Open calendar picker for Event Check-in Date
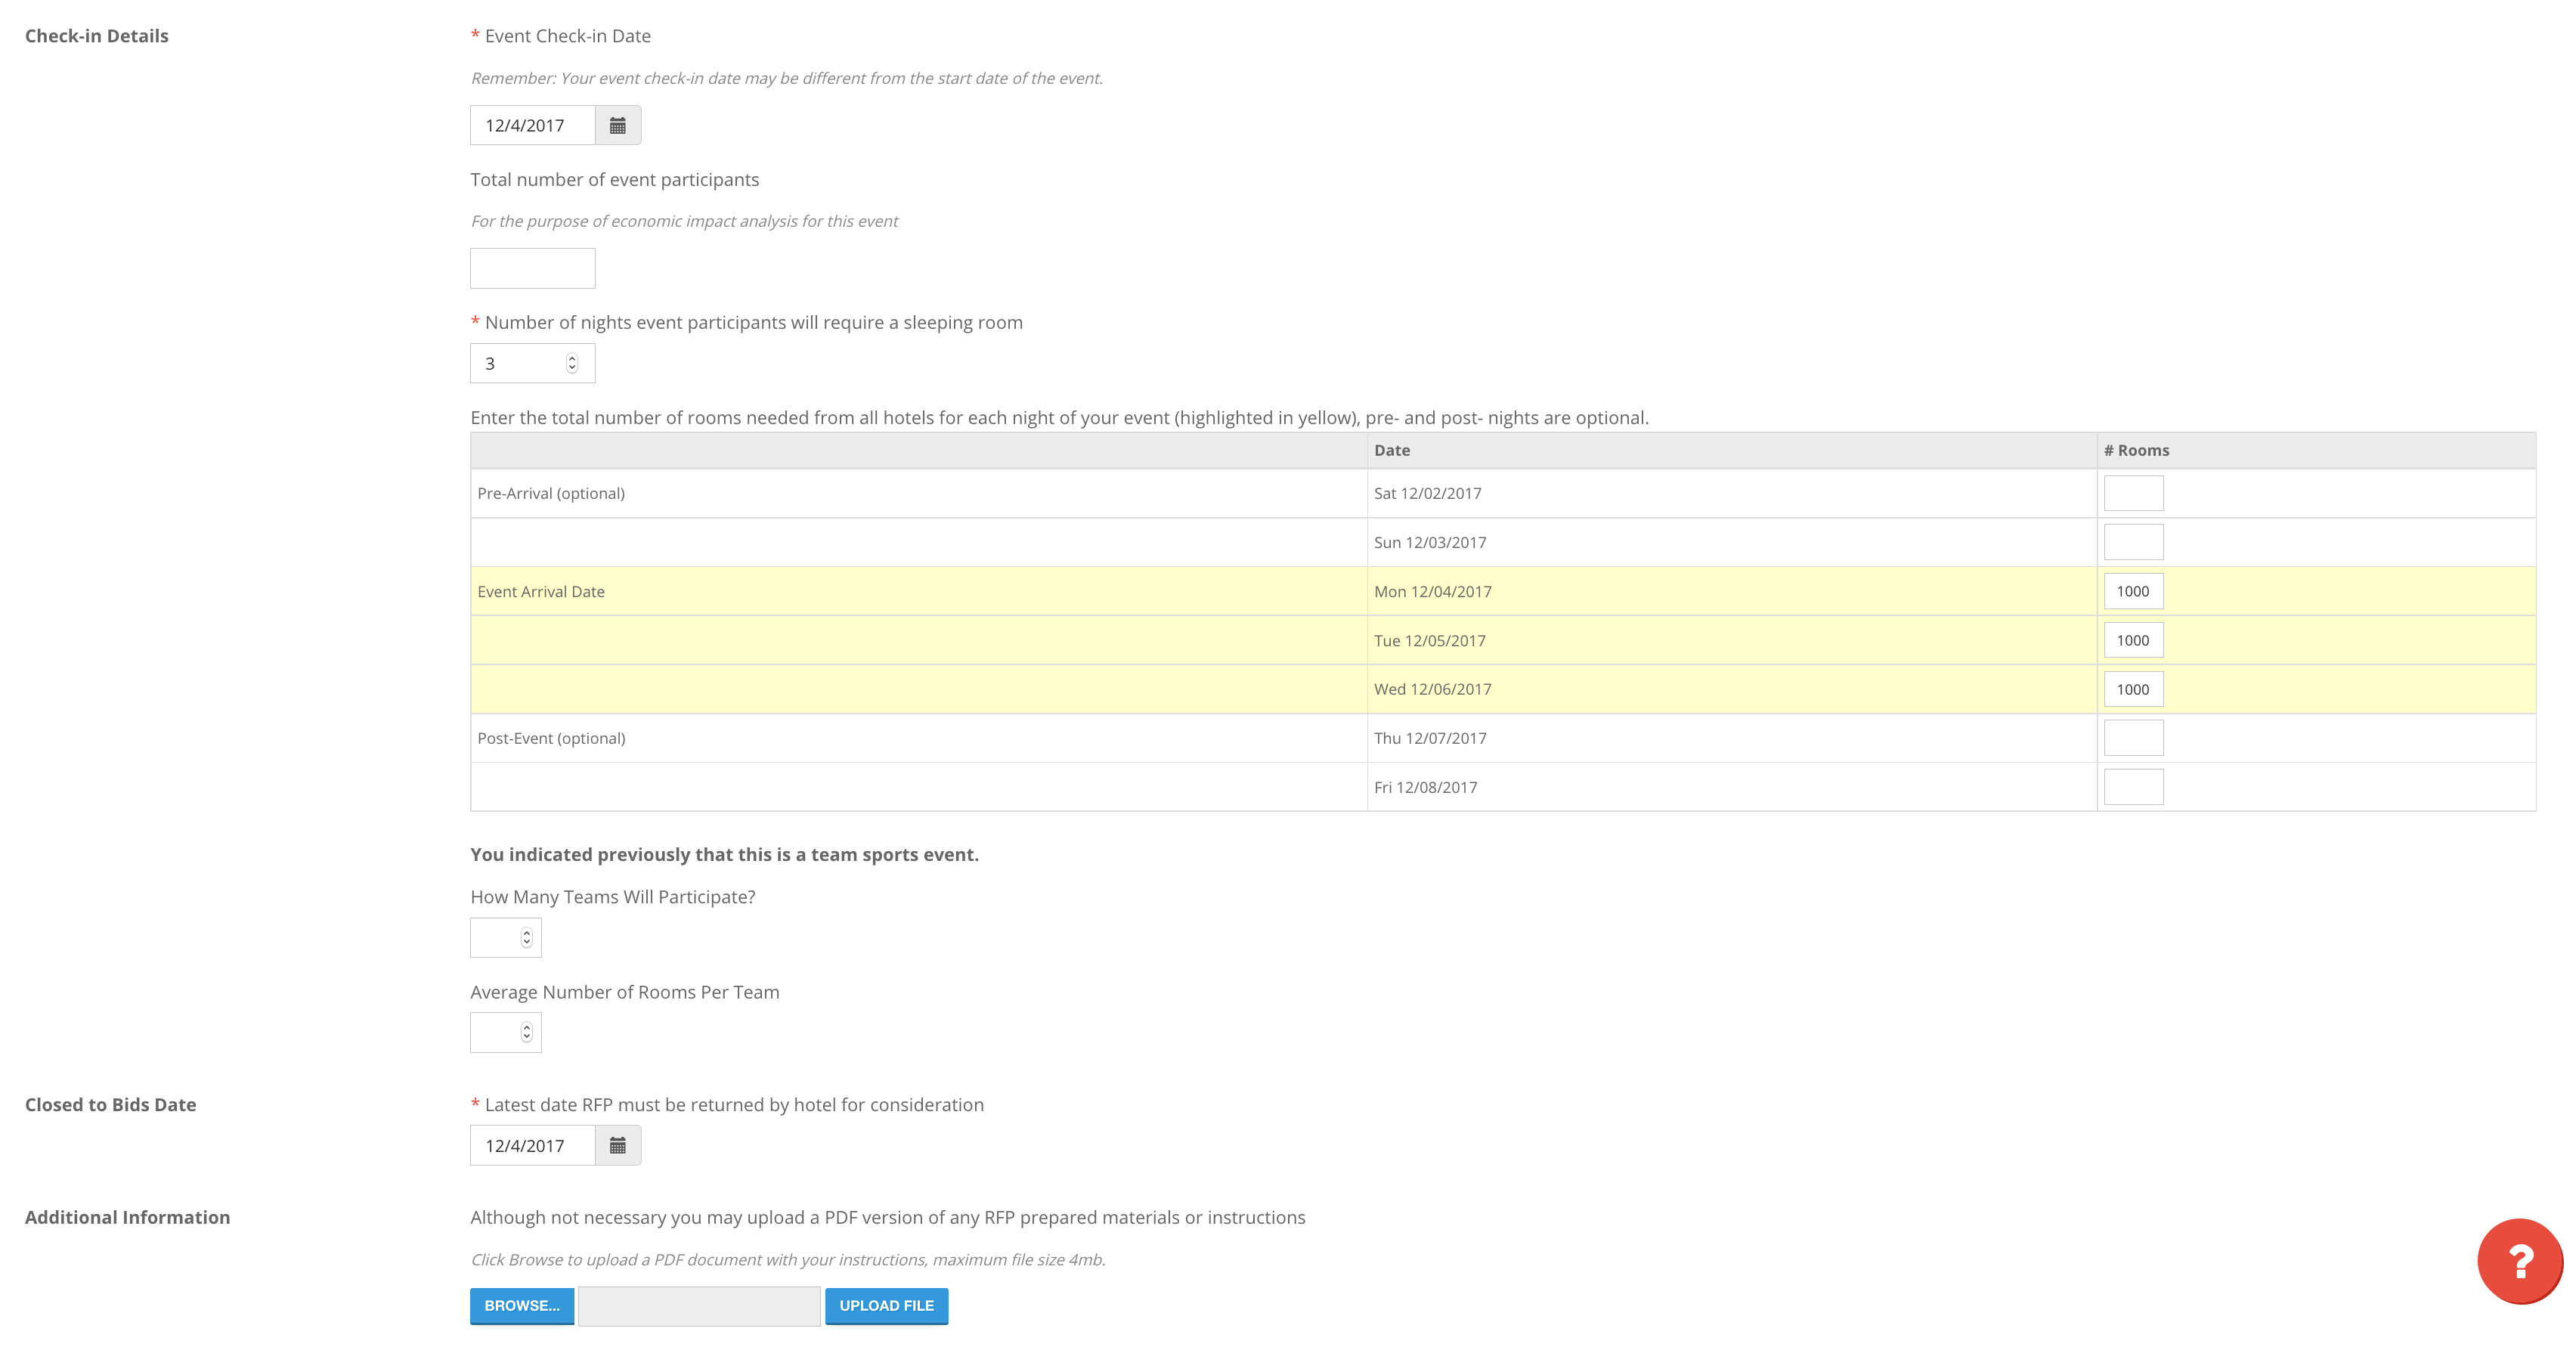 (617, 125)
